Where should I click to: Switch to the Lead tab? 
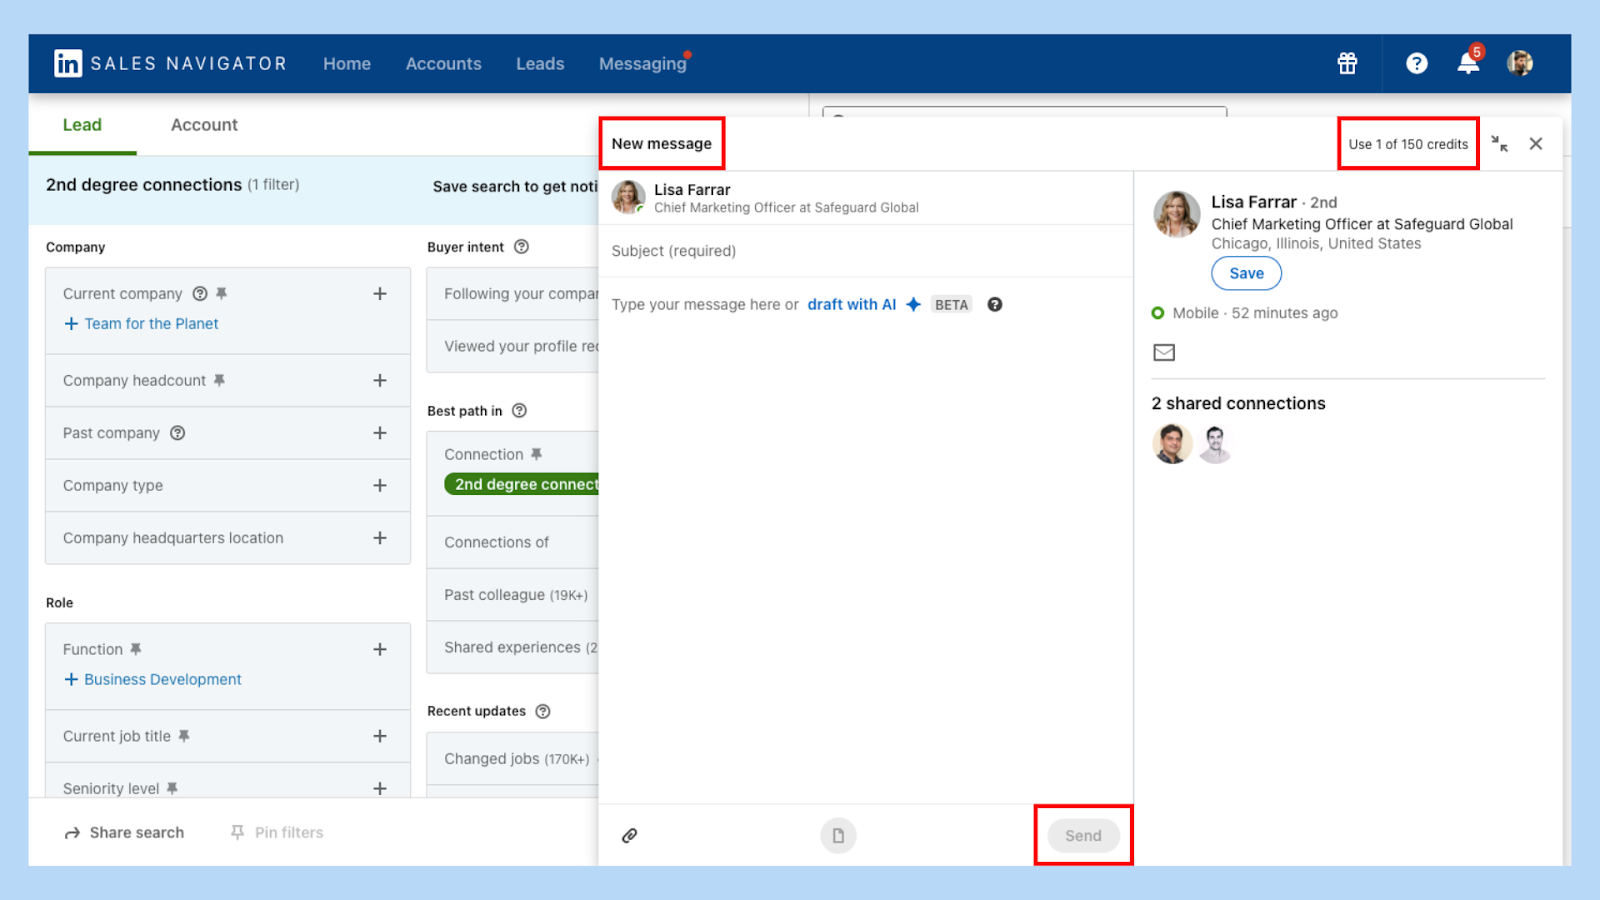[82, 125]
